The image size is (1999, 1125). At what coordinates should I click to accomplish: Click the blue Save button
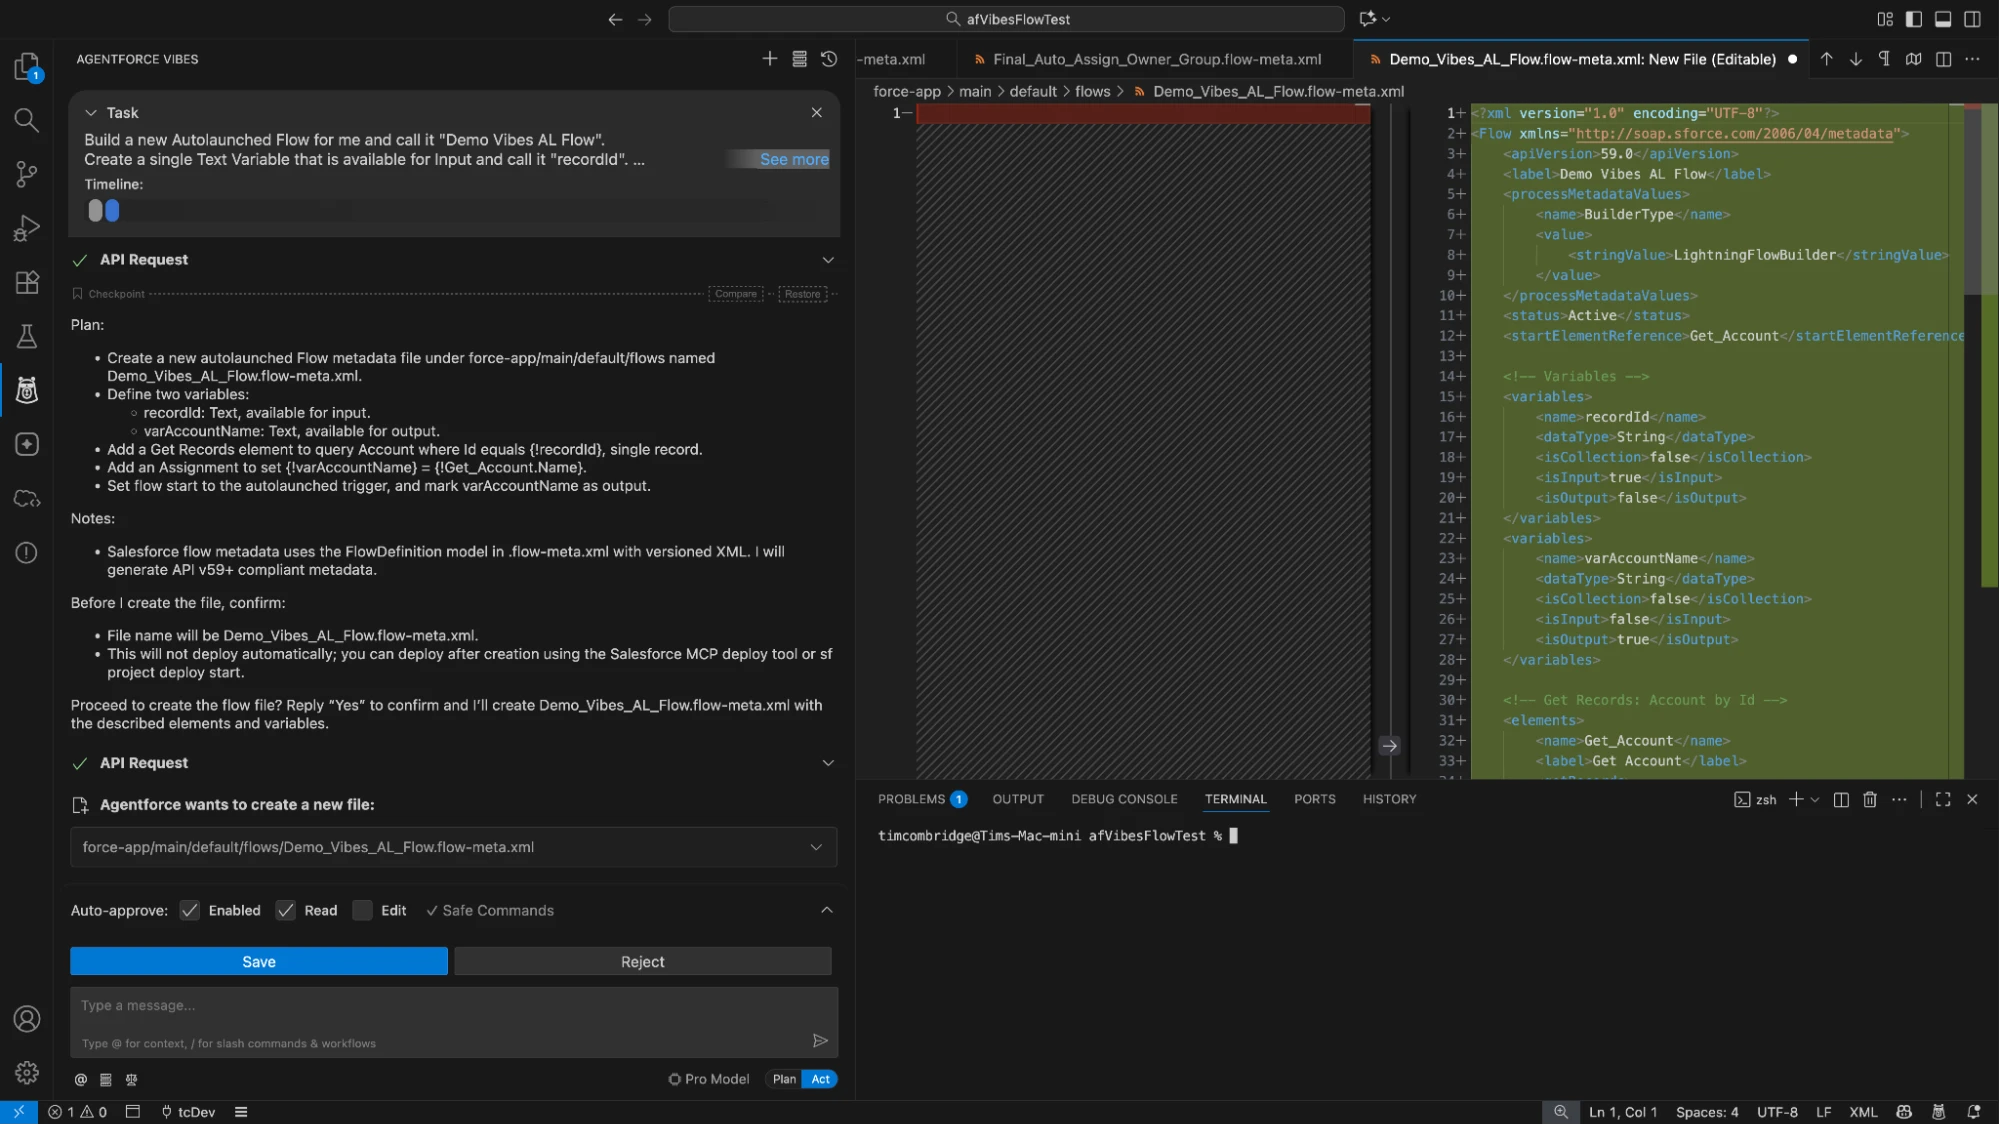(x=259, y=961)
